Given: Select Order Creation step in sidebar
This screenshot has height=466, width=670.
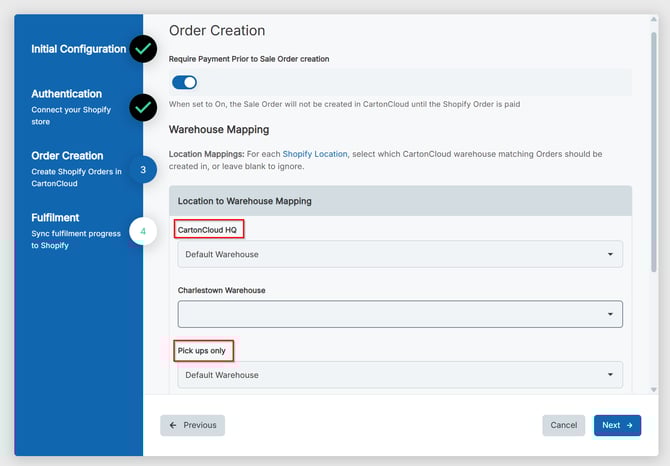Looking at the screenshot, I should tap(67, 156).
